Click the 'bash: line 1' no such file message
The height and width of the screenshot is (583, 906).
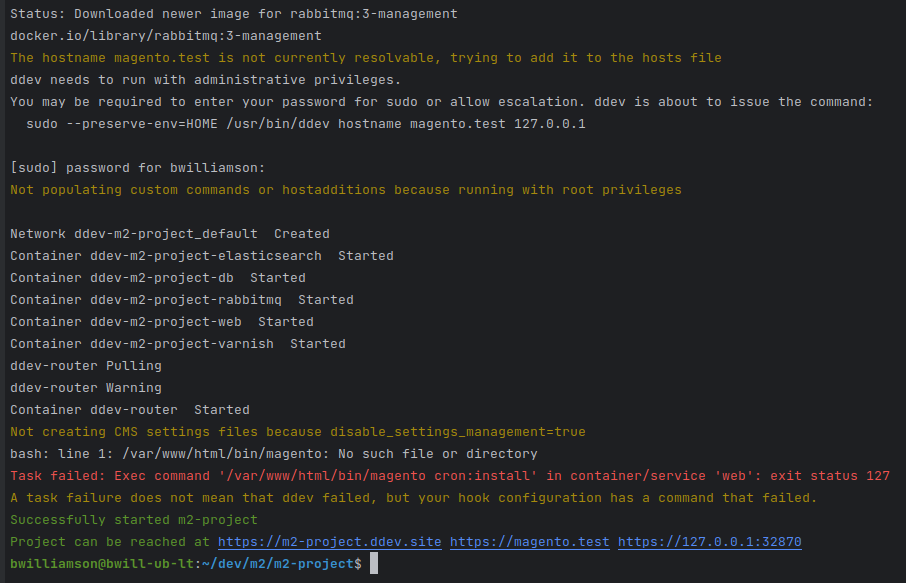point(273,454)
